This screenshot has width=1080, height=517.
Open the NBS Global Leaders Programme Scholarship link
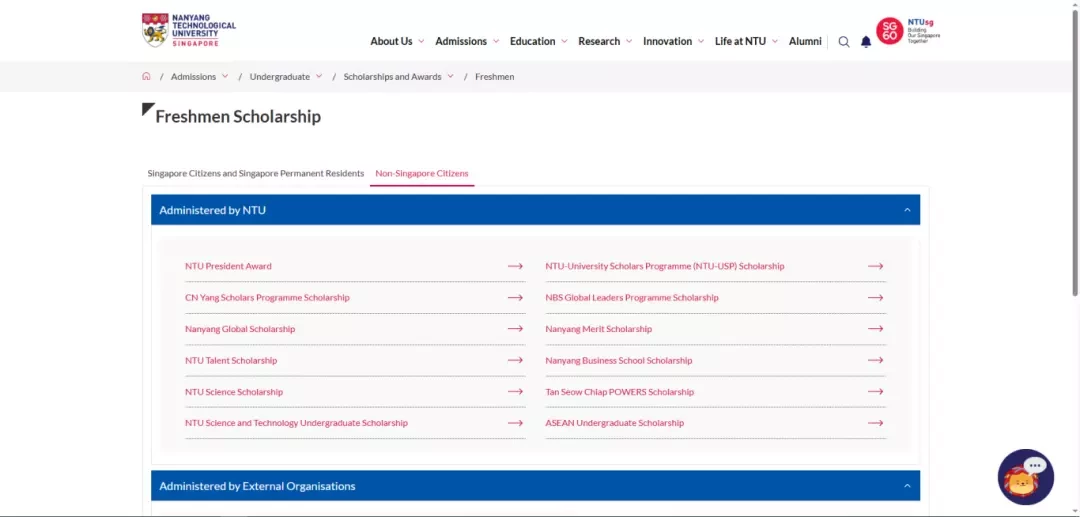pos(632,297)
